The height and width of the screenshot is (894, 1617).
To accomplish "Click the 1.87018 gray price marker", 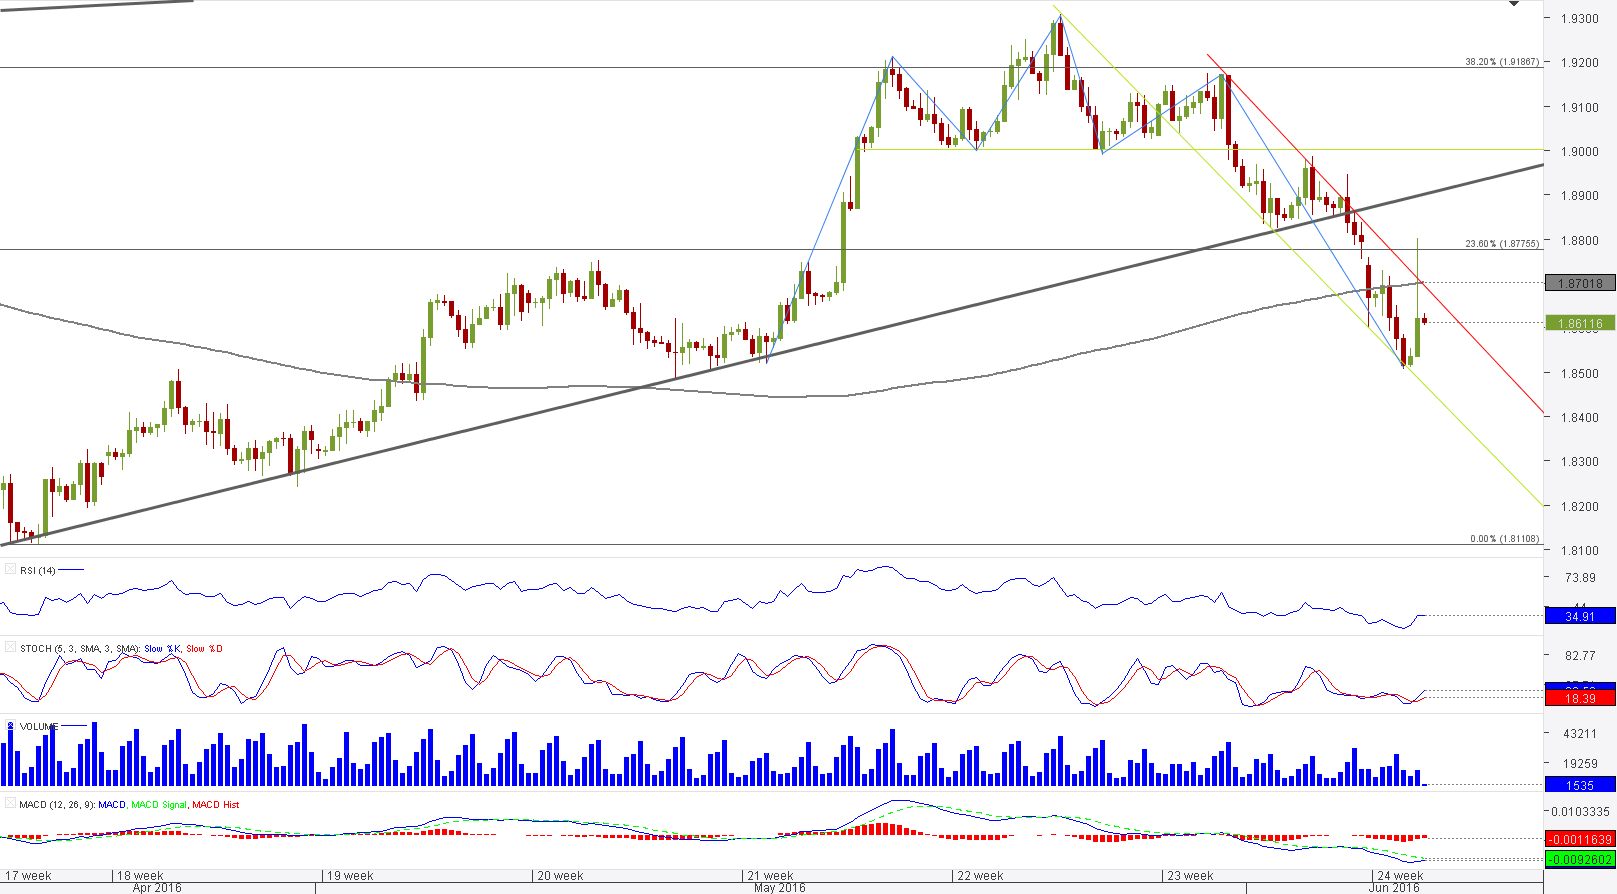I will click(1580, 283).
